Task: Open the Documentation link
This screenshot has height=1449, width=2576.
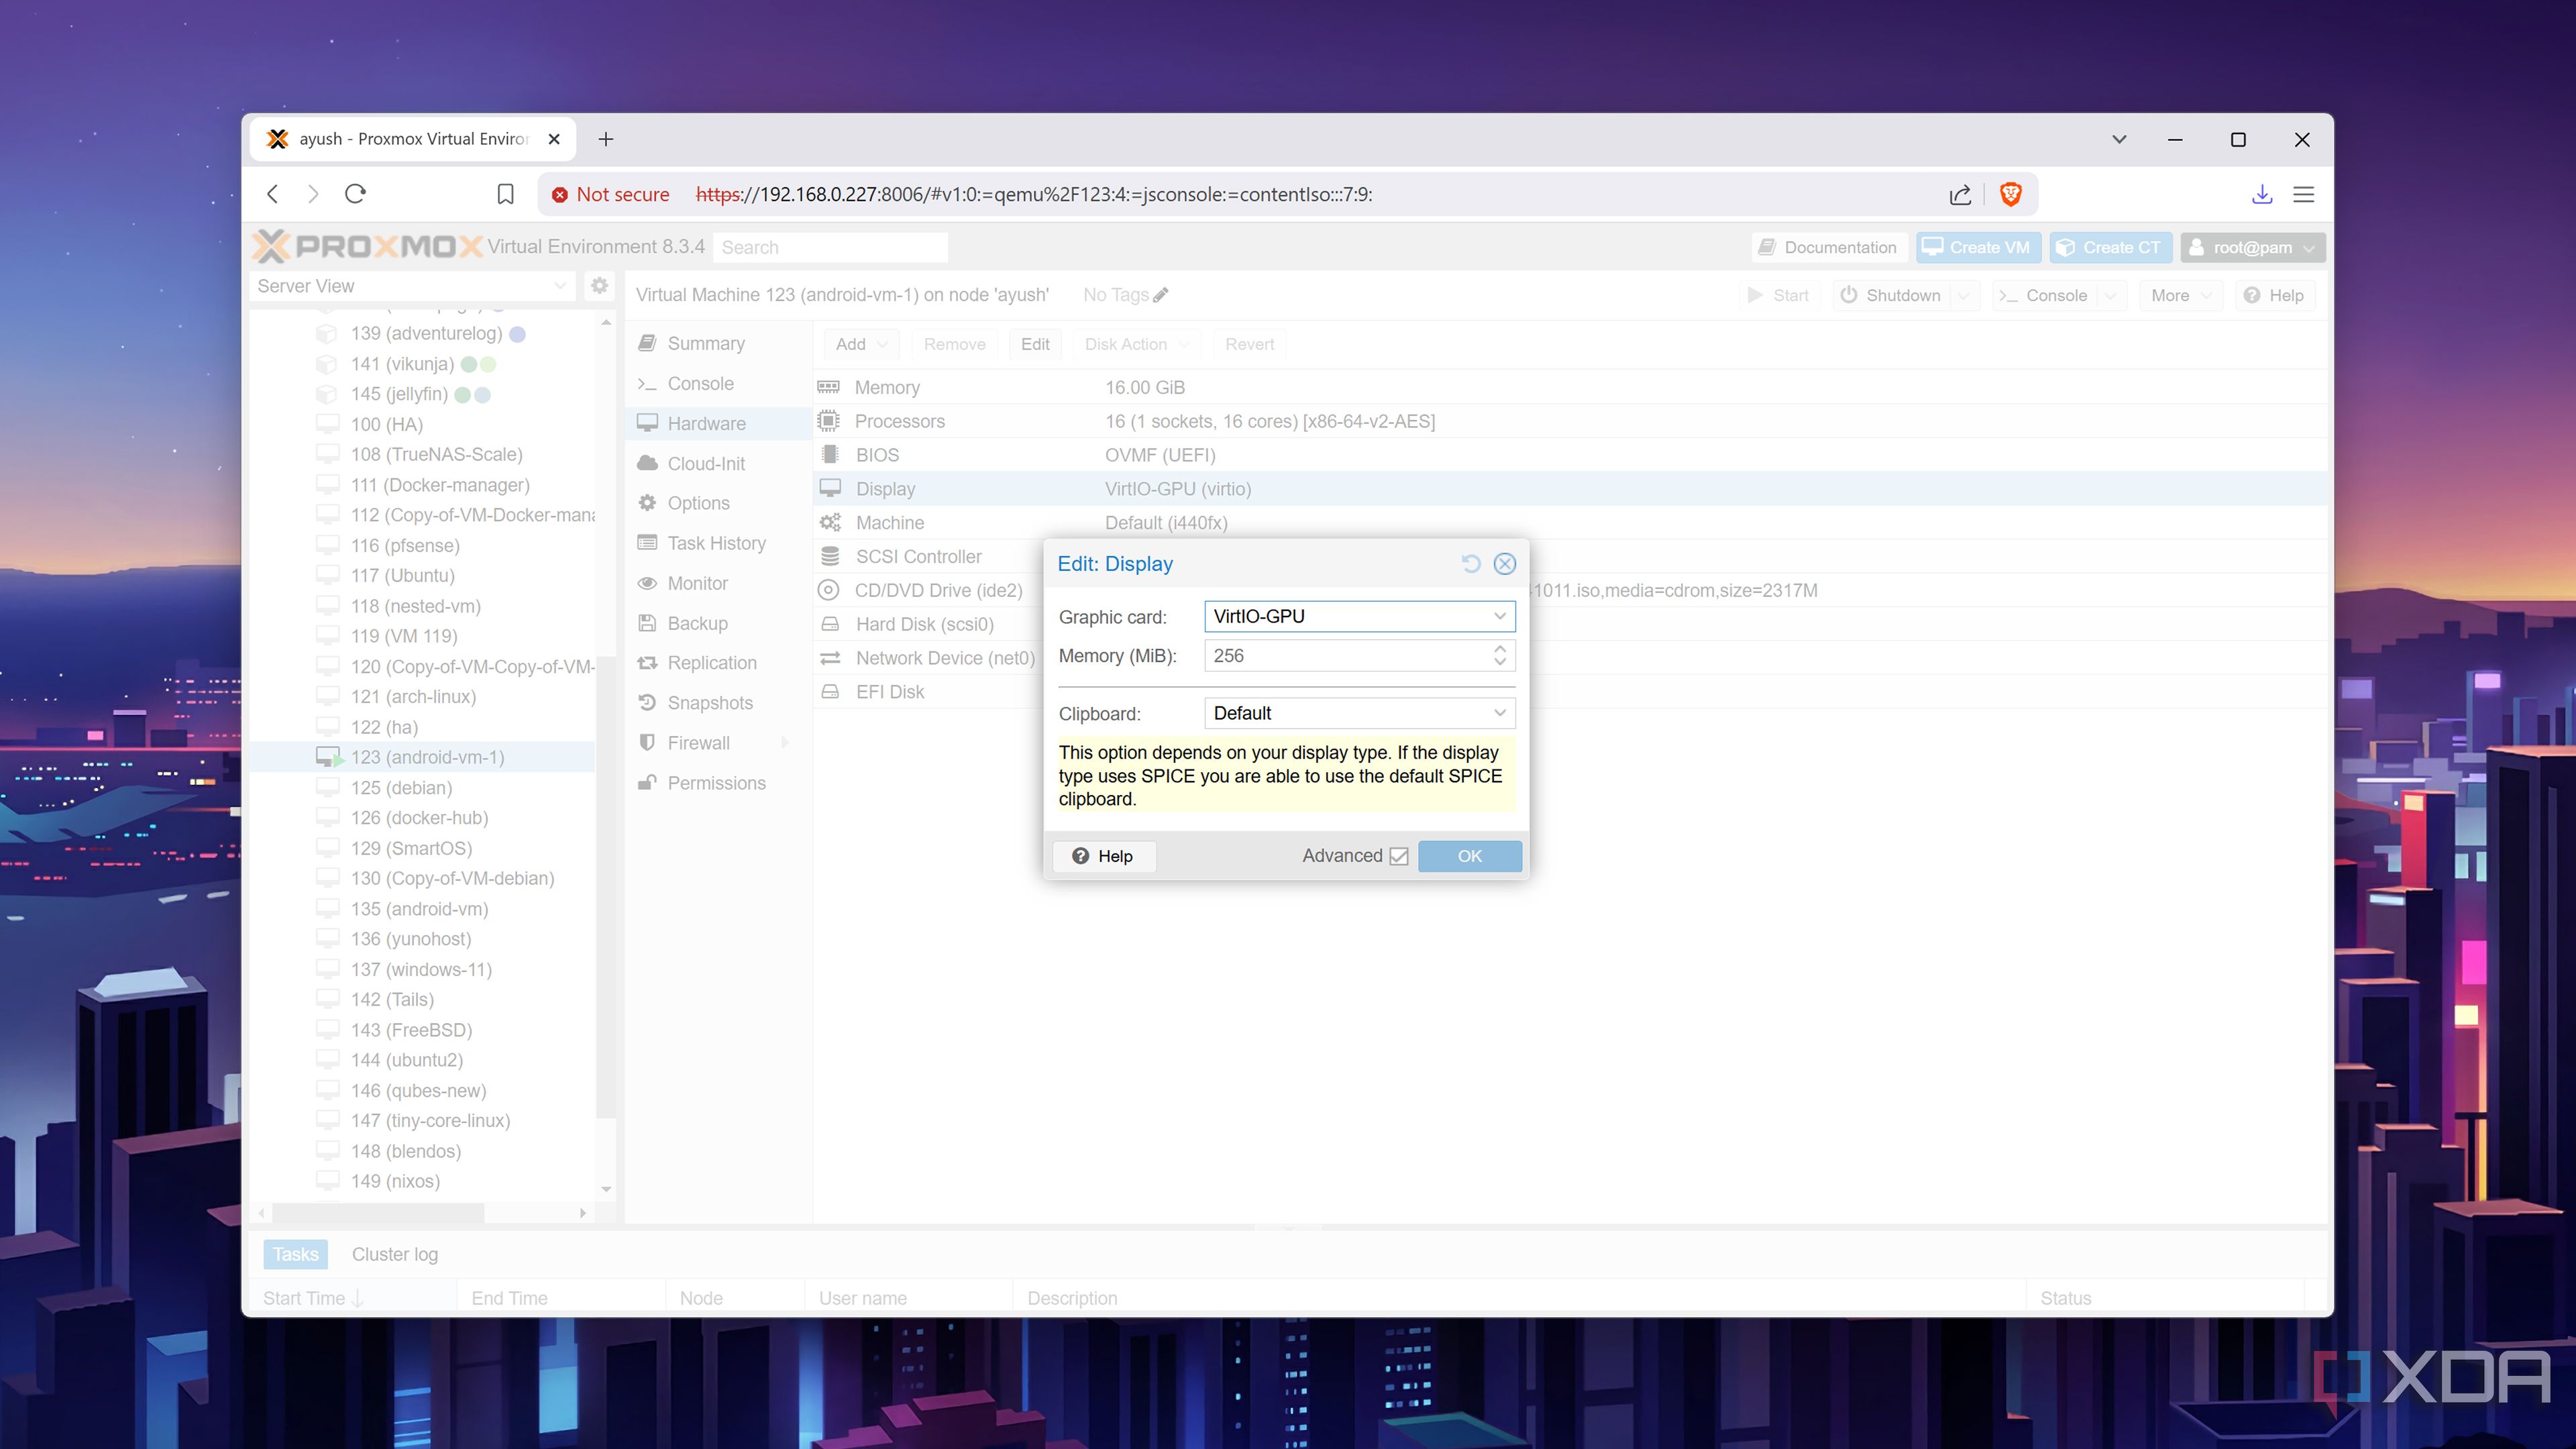Action: coord(1828,247)
